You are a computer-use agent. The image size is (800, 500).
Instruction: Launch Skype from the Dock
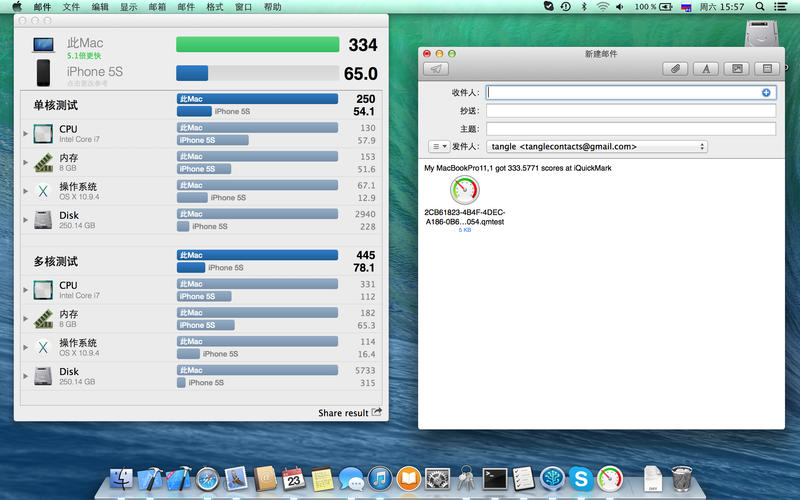(x=581, y=479)
